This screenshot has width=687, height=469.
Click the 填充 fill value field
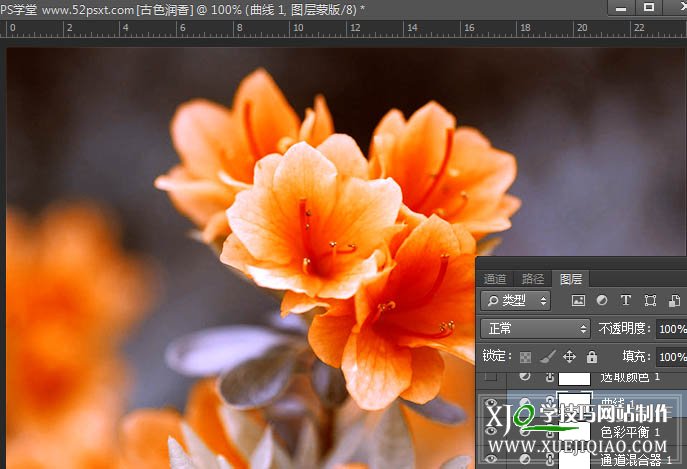(670, 356)
